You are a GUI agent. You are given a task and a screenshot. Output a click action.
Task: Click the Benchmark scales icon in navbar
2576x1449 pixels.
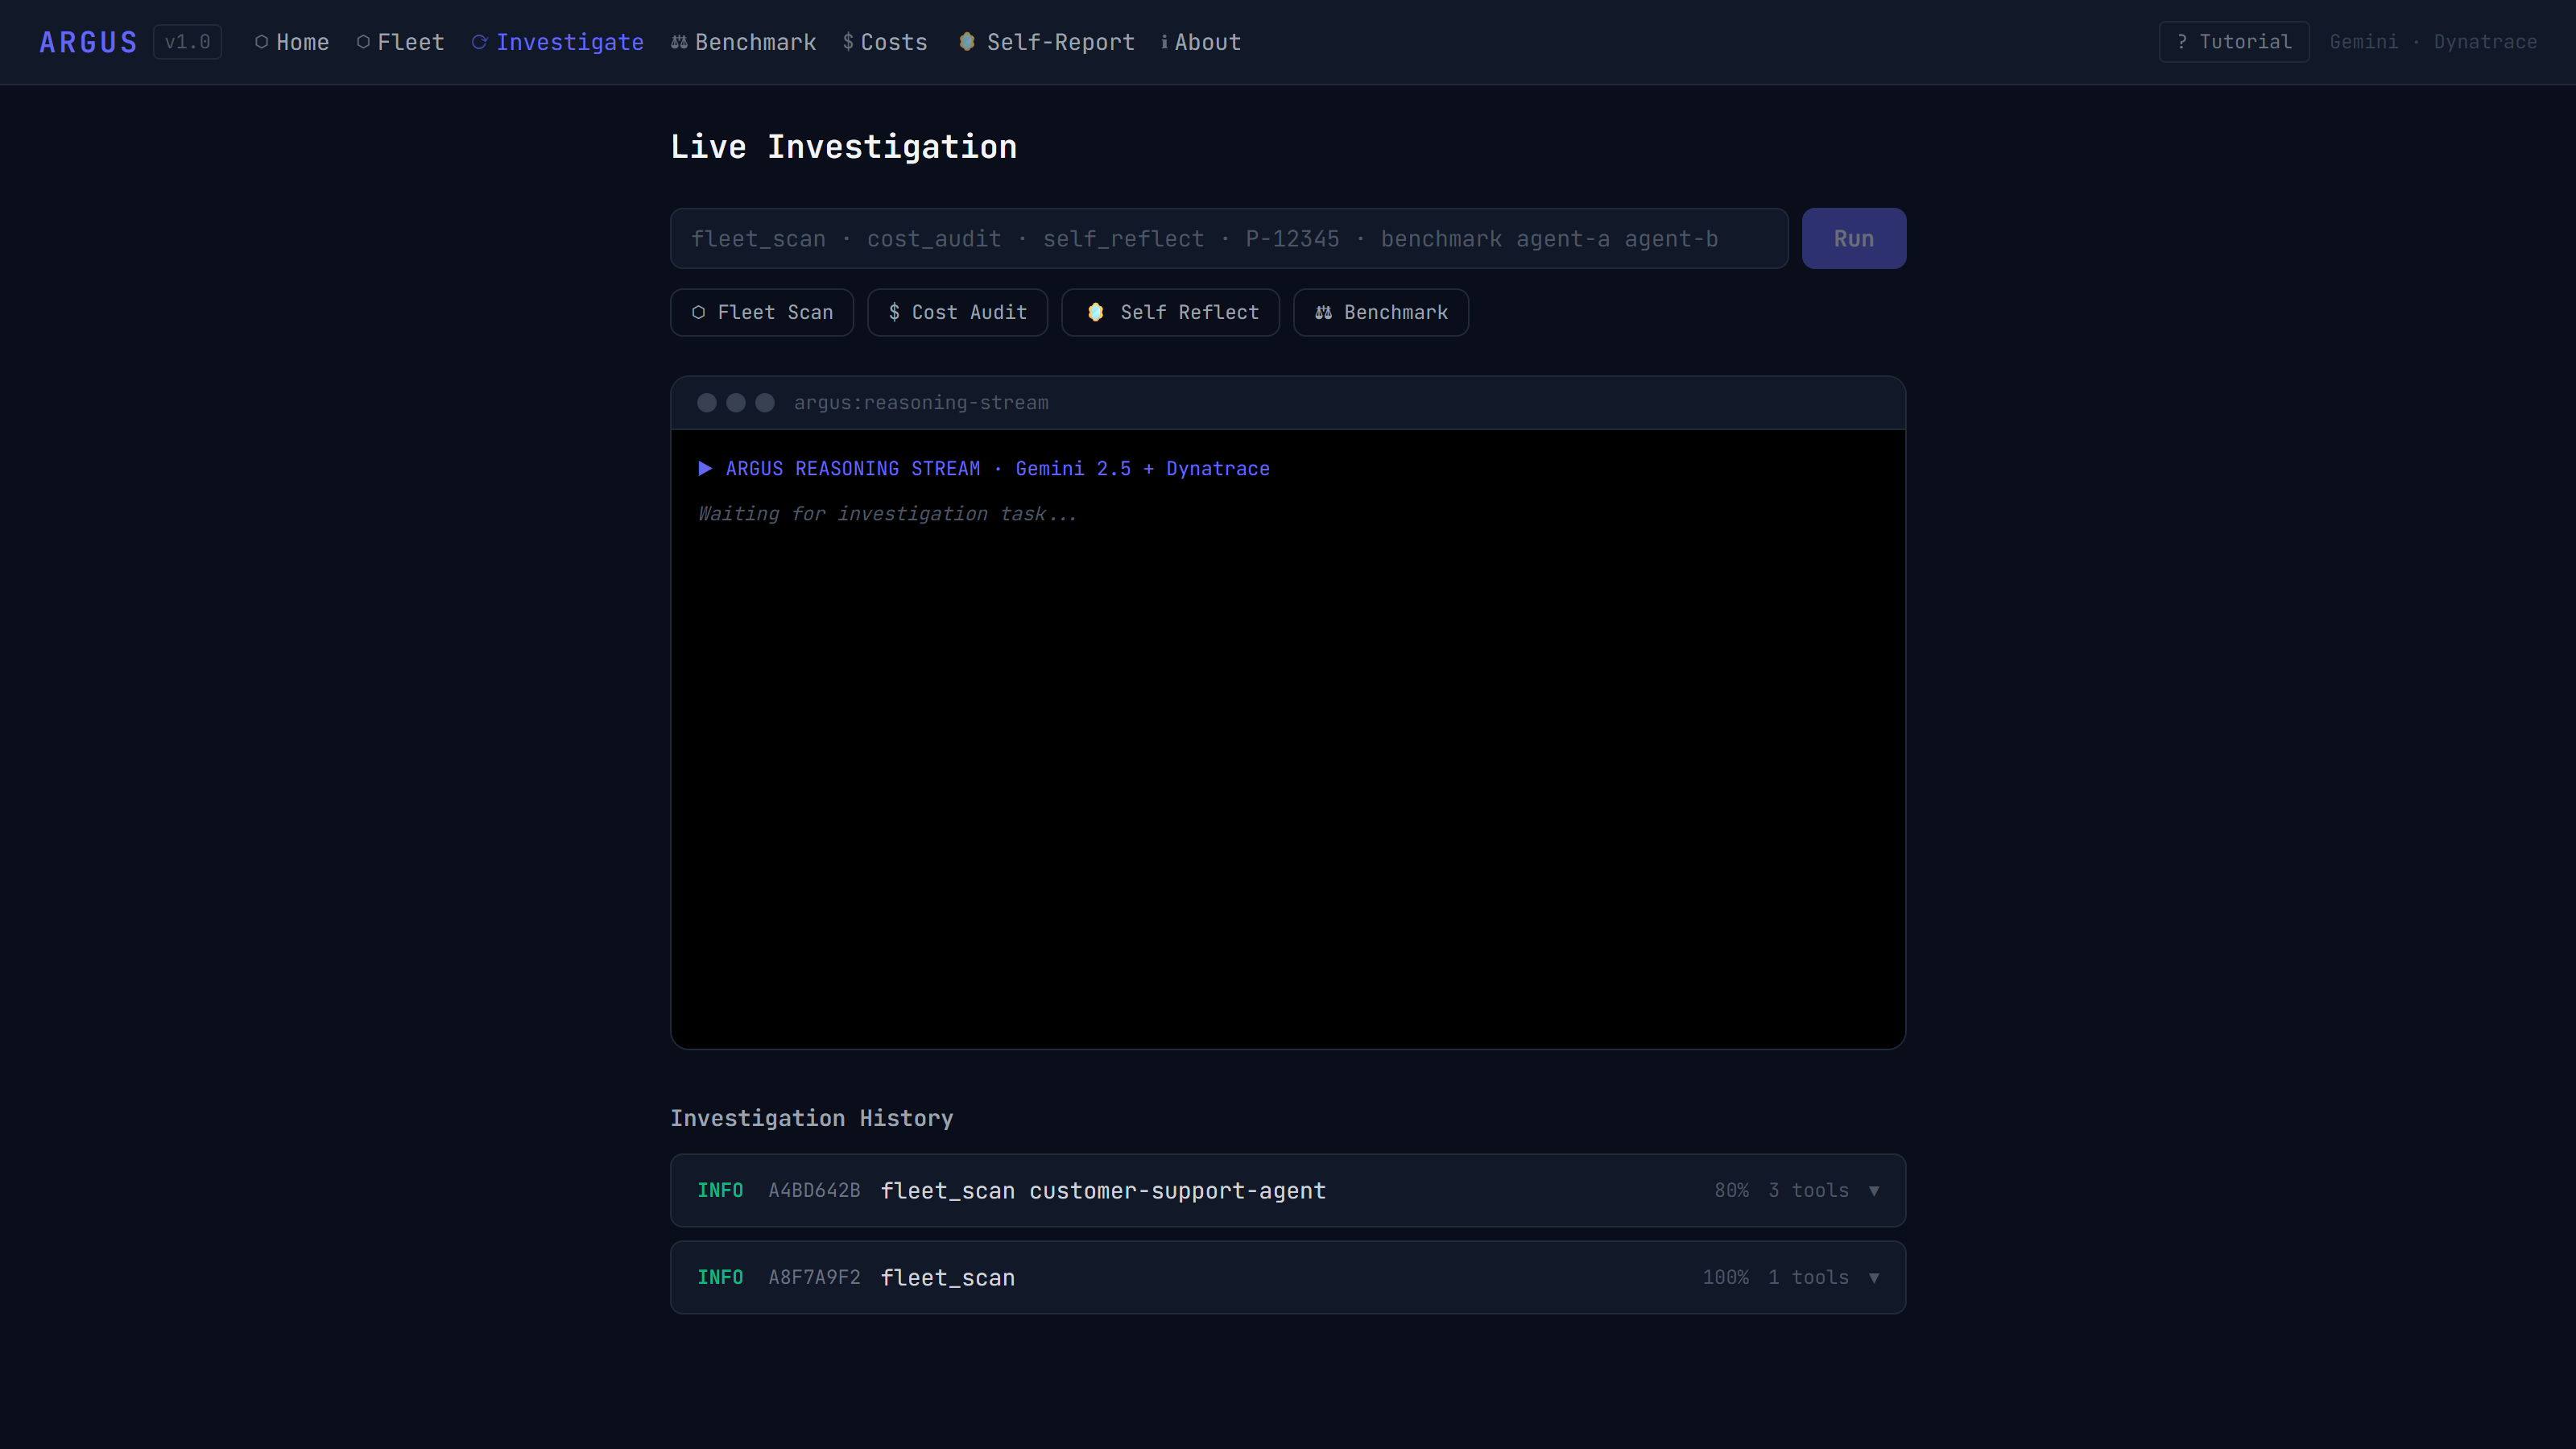pos(679,42)
